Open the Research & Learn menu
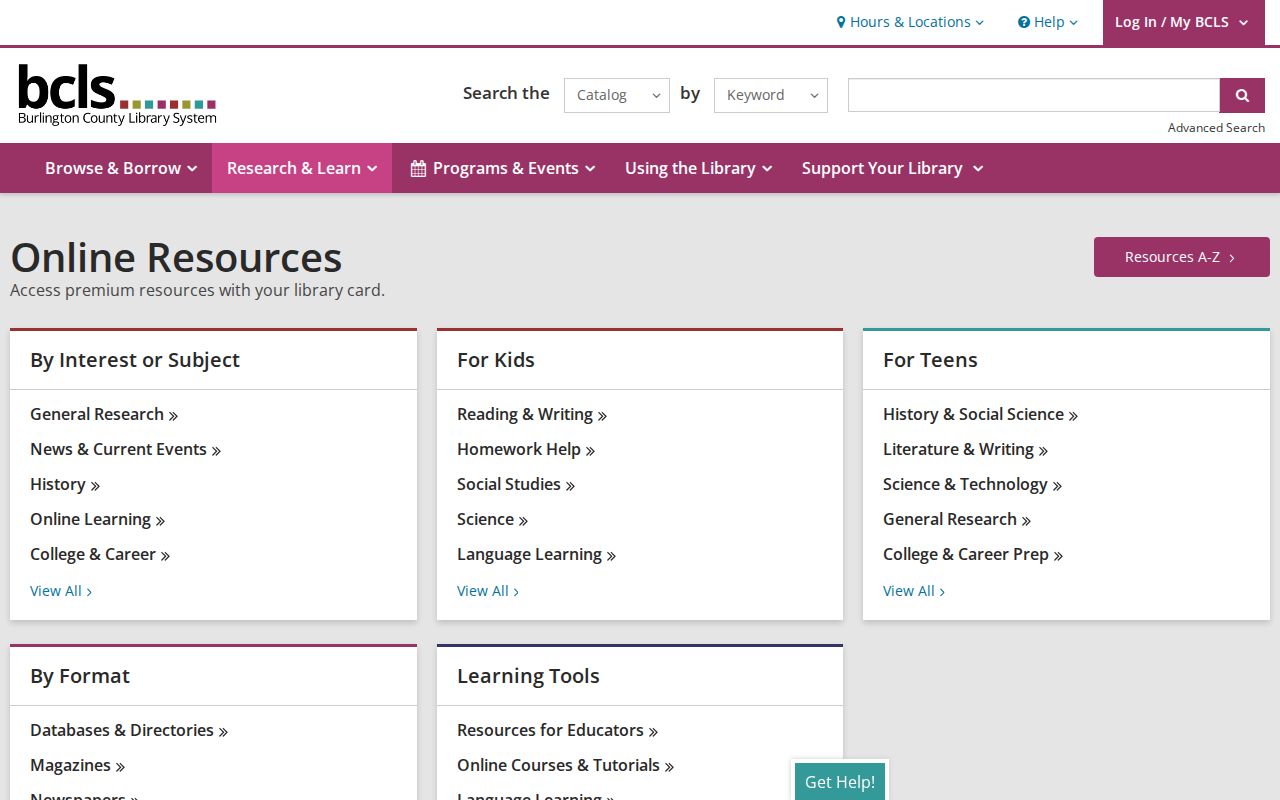 pos(302,168)
